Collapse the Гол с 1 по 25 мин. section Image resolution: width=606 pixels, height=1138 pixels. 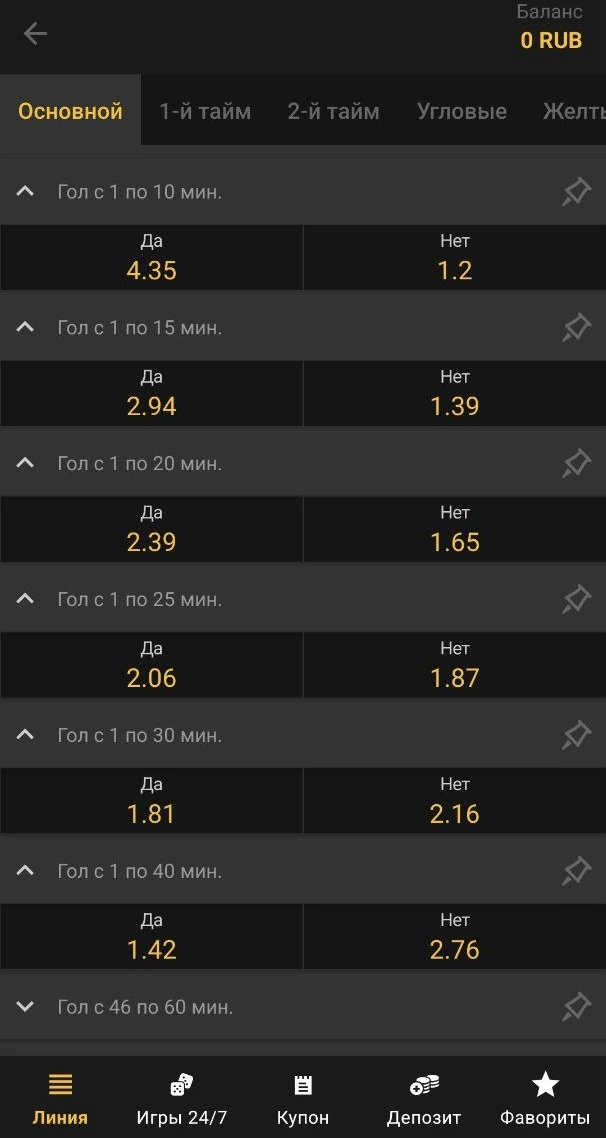[26, 600]
